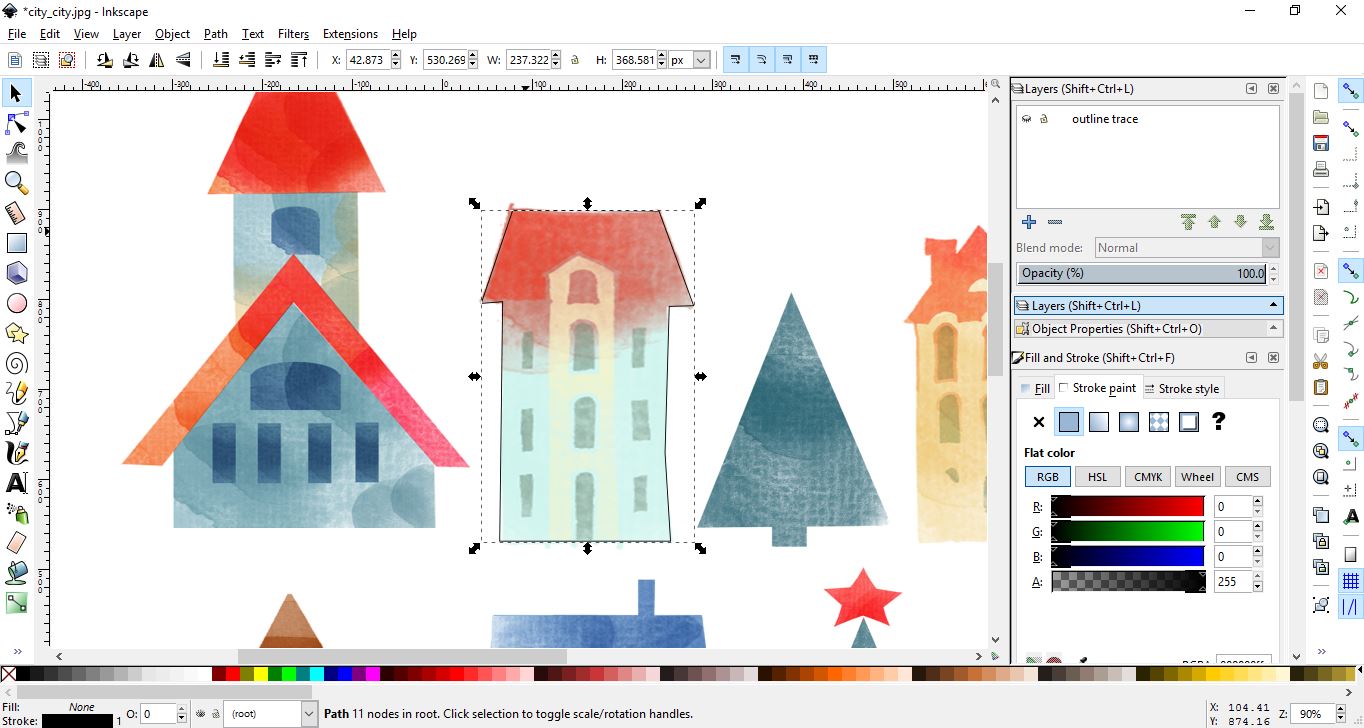Toggle the width-height aspect ratio lock
Screen dimensions: 1364x728
pyautogui.click(x=577, y=59)
